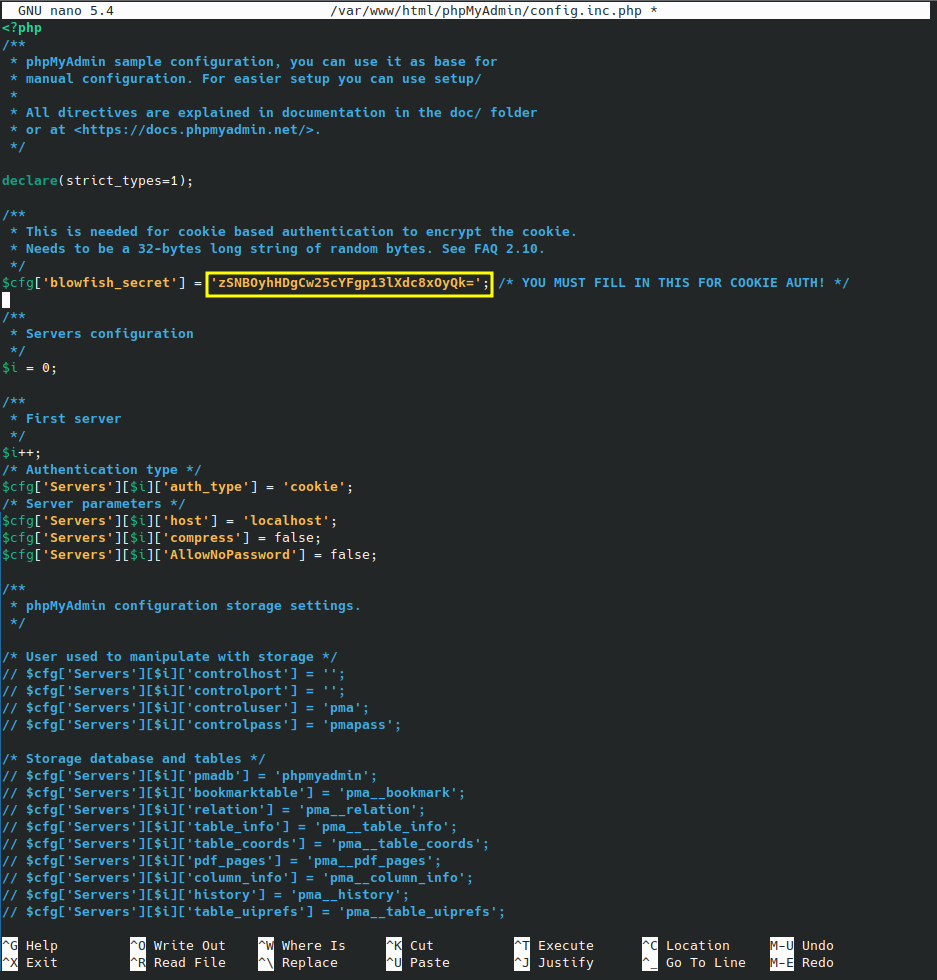
Task: Click the 'First server' comment line
Action: tap(66, 419)
